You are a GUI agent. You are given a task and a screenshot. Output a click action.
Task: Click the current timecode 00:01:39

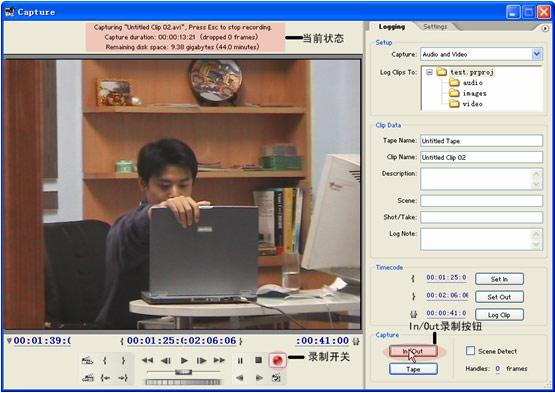pos(42,341)
